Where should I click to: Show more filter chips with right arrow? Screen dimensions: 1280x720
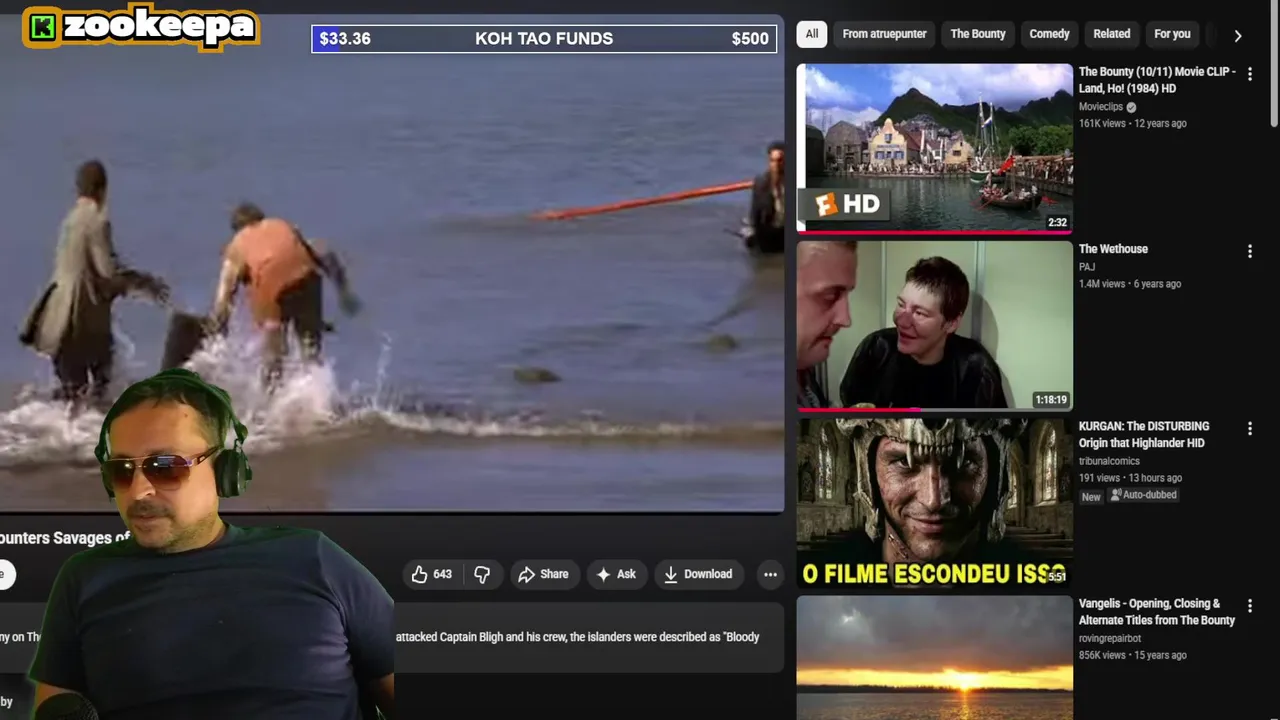click(x=1238, y=35)
